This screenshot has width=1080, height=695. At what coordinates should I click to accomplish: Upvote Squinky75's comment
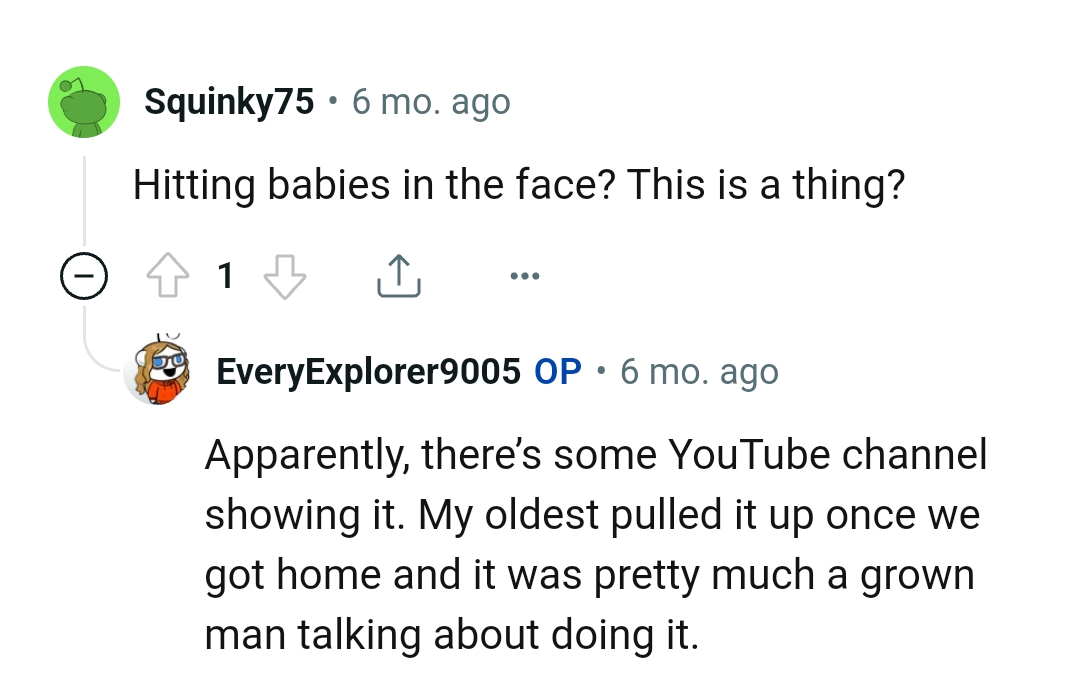click(x=169, y=276)
